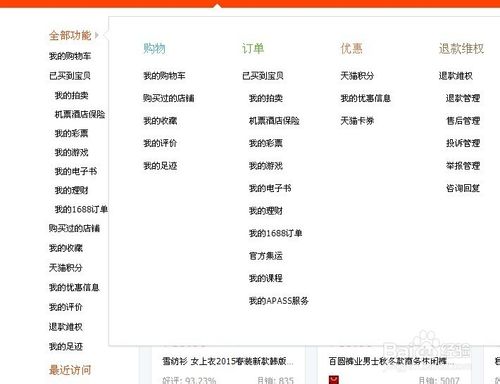The height and width of the screenshot is (384, 500).
Task: Open 我的彩票 under the 订单 column
Action: click(x=266, y=143)
